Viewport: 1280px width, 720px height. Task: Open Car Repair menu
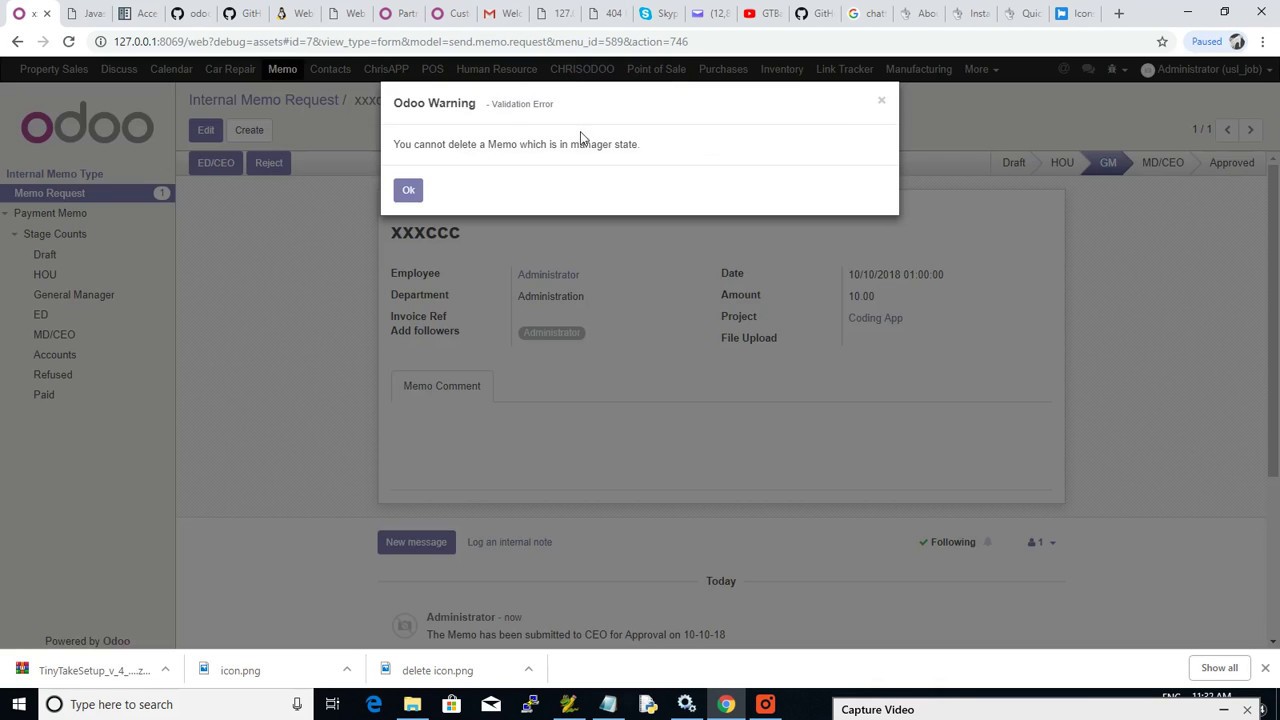click(x=230, y=69)
